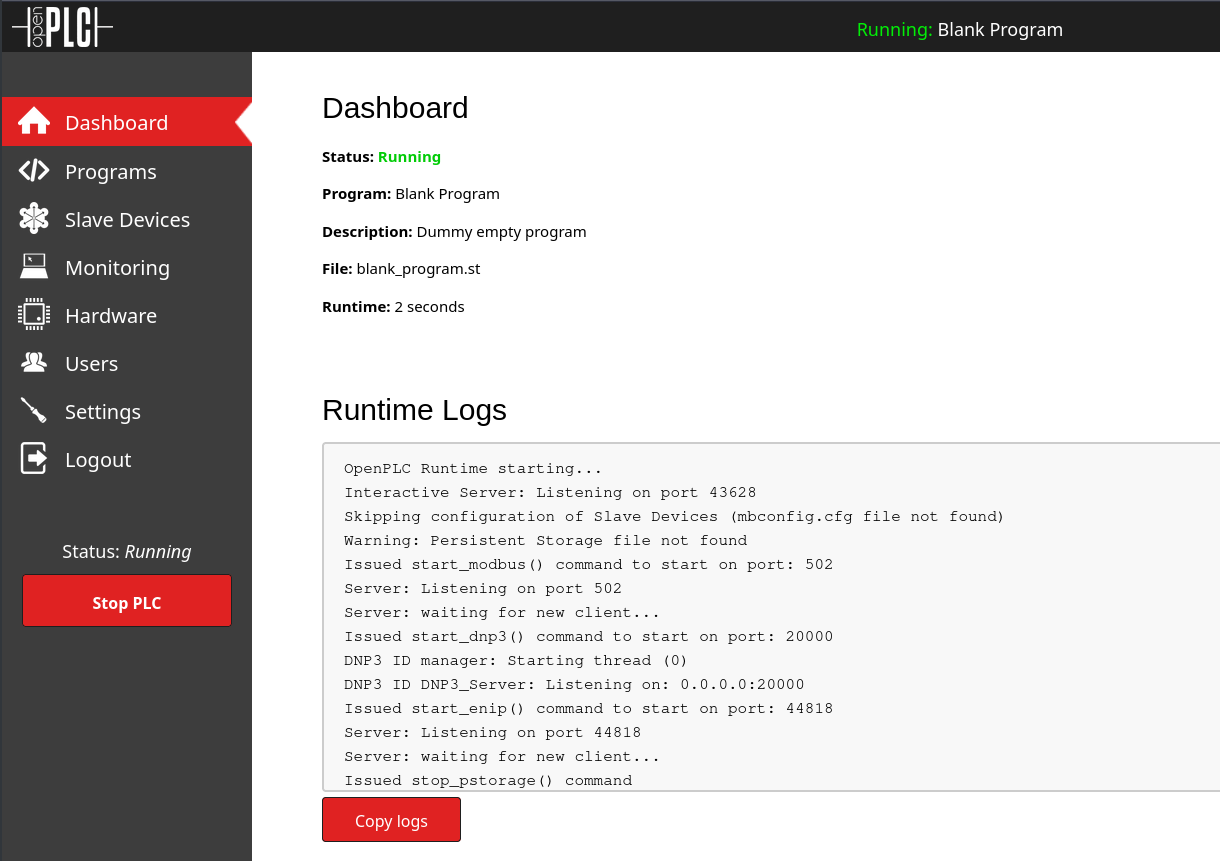Click the start_enip() port 44818 log line
The height and width of the screenshot is (861, 1220).
[x=589, y=708]
